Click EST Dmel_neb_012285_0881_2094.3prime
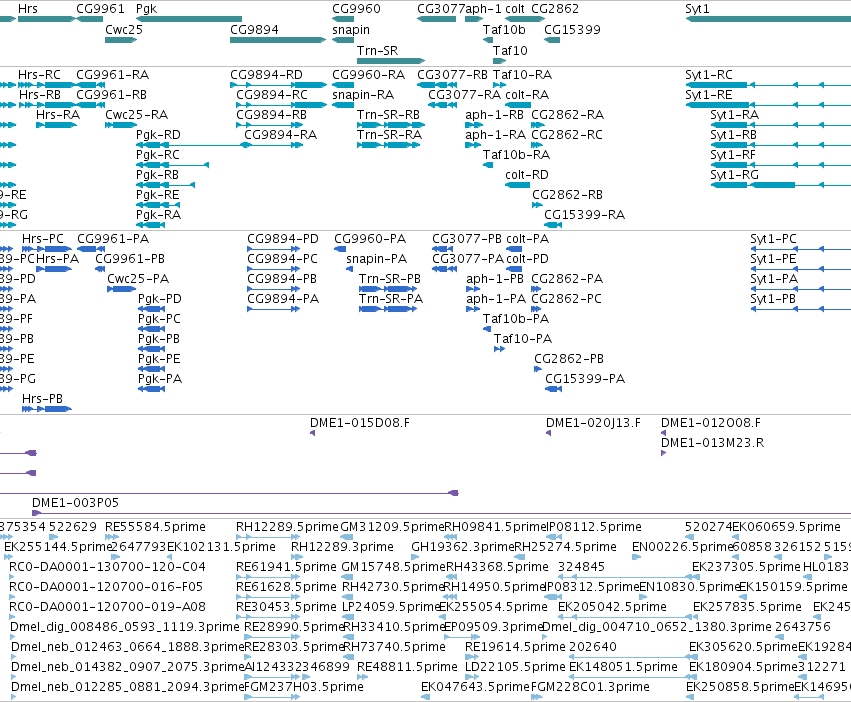 [128, 687]
